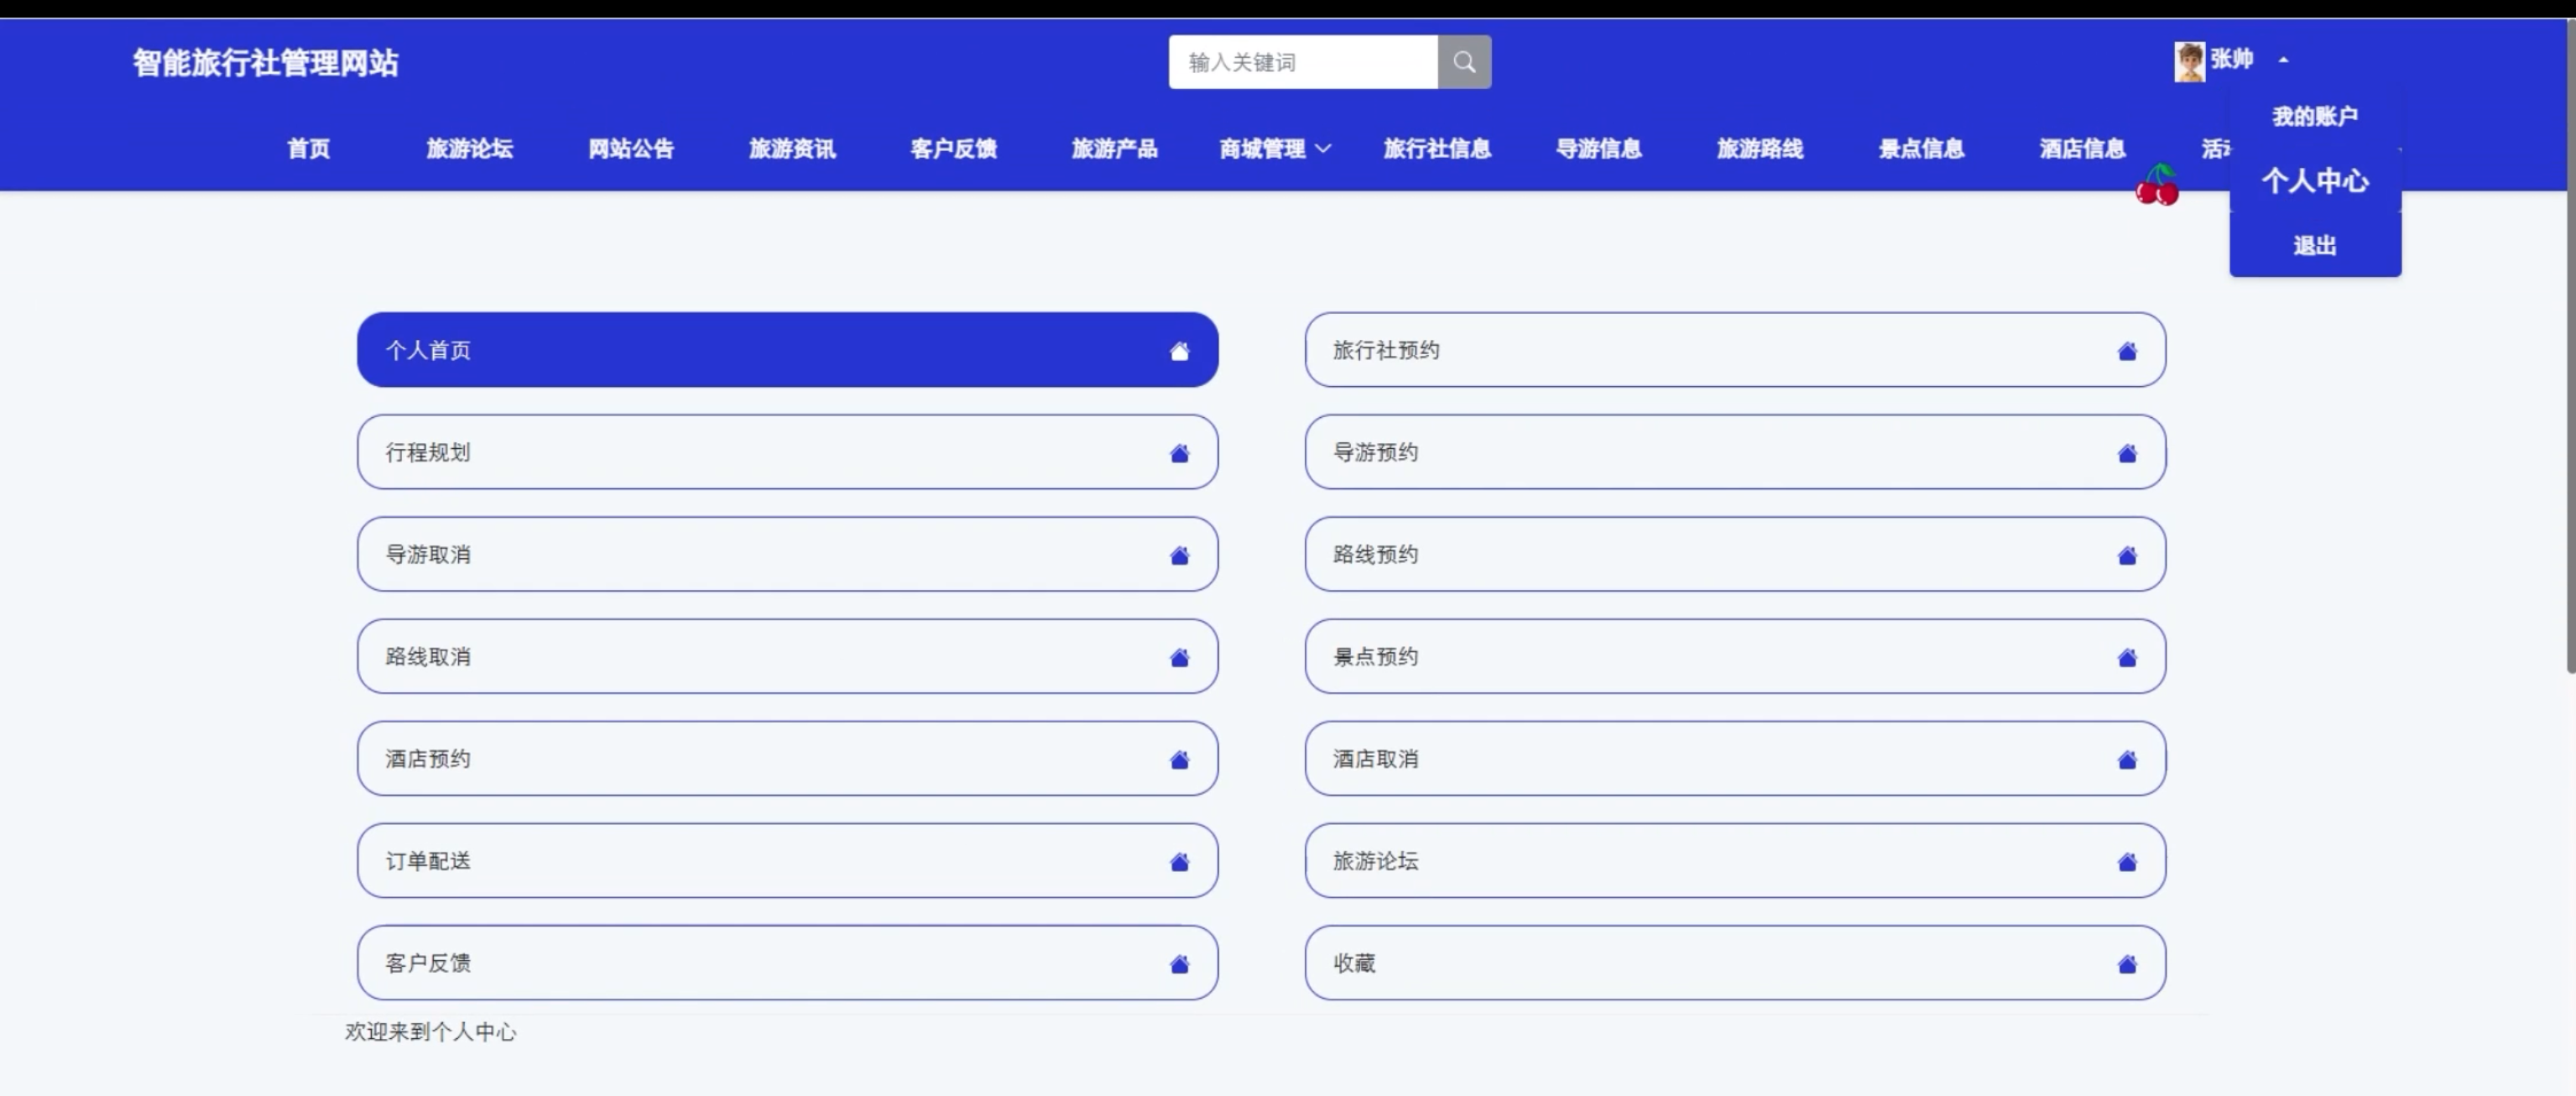Click the 输入关键词 search input field
The width and height of the screenshot is (2576, 1096).
[x=1302, y=62]
